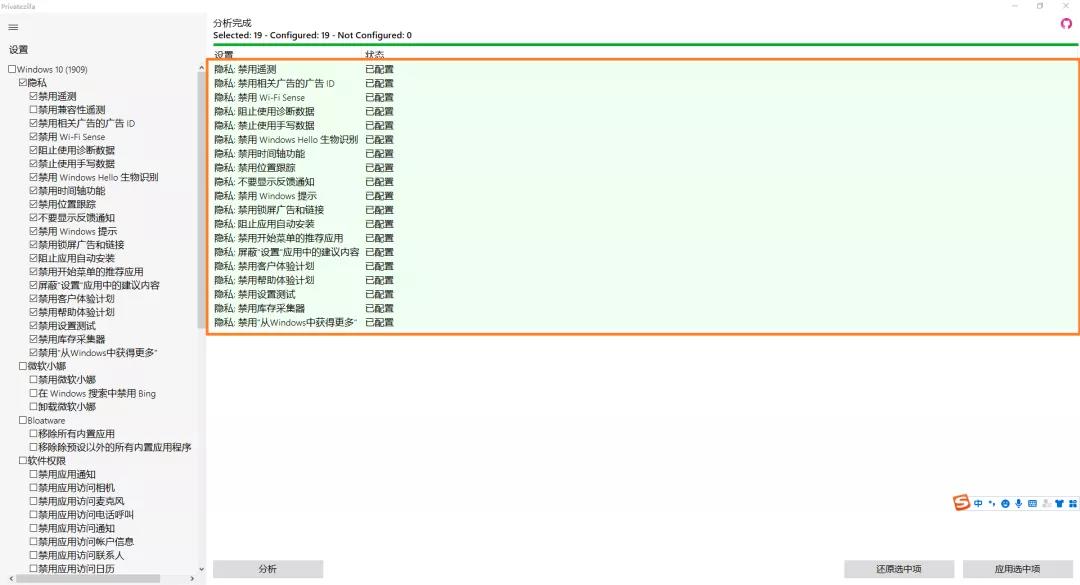
Task: Toggle 禁止使用手写数据 checkbox in the tree
Action: click(x=33, y=163)
